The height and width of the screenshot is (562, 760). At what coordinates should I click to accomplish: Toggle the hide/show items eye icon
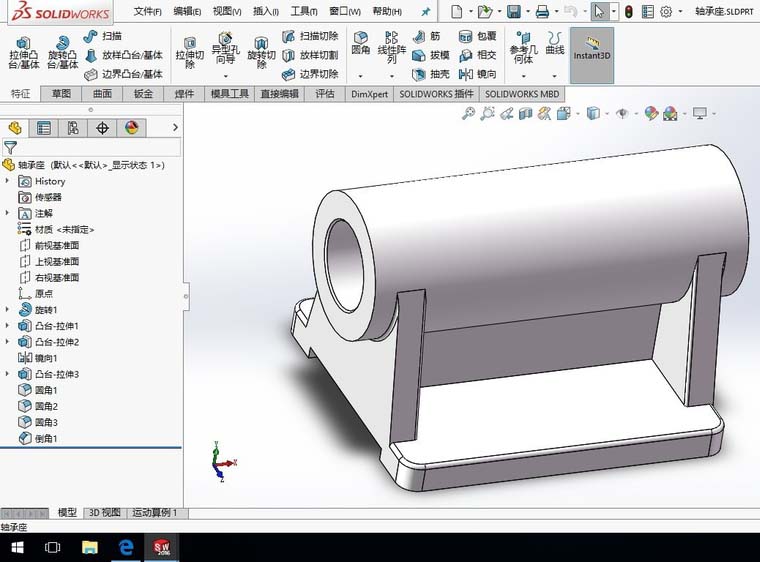[622, 114]
